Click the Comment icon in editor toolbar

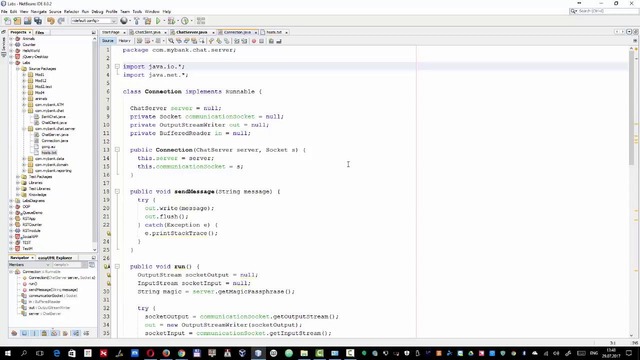pos(271,41)
